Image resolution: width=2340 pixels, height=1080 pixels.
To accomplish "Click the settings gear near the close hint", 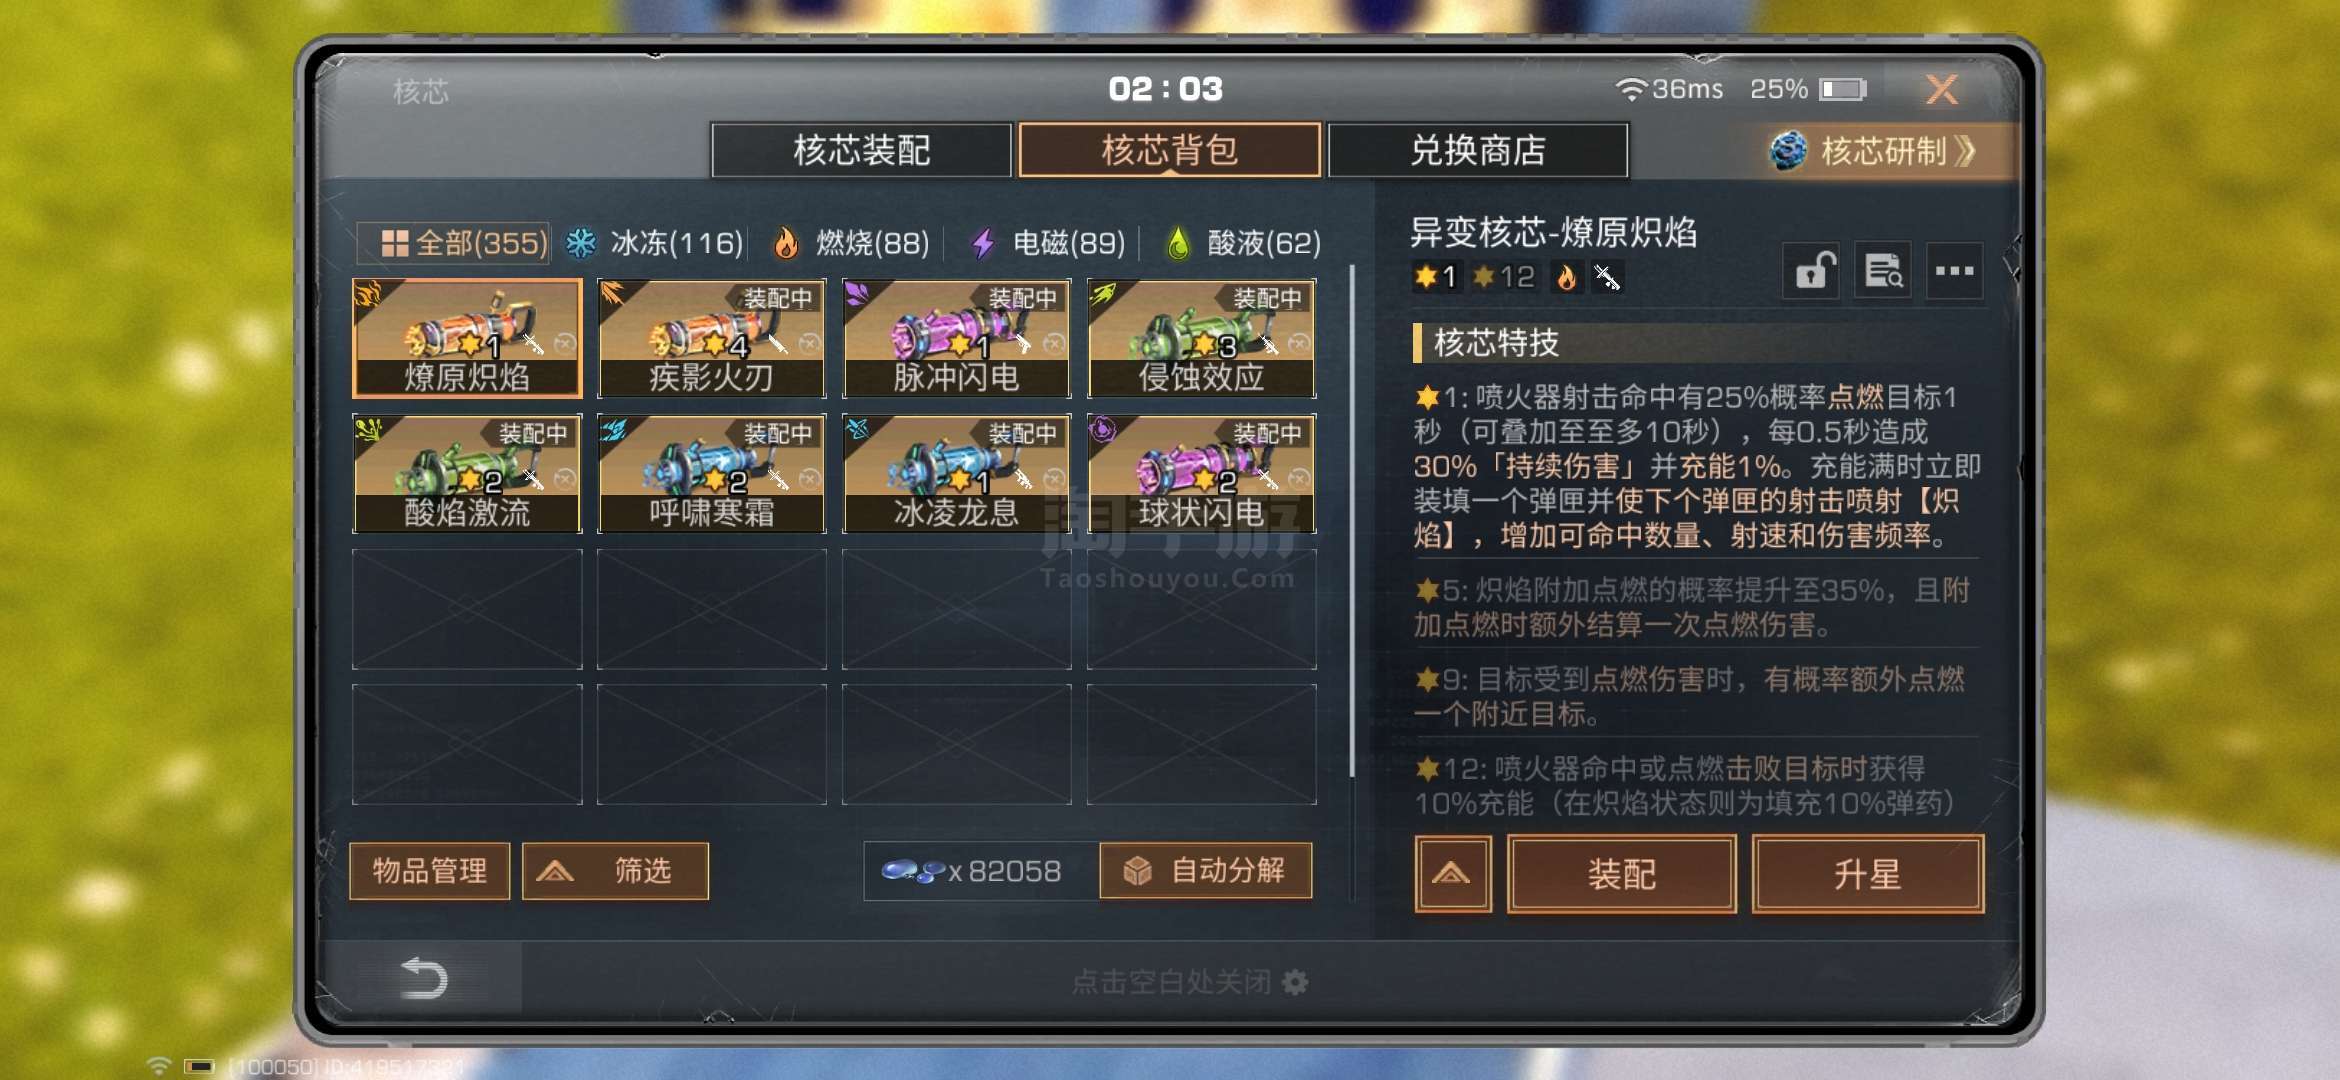I will [1295, 982].
